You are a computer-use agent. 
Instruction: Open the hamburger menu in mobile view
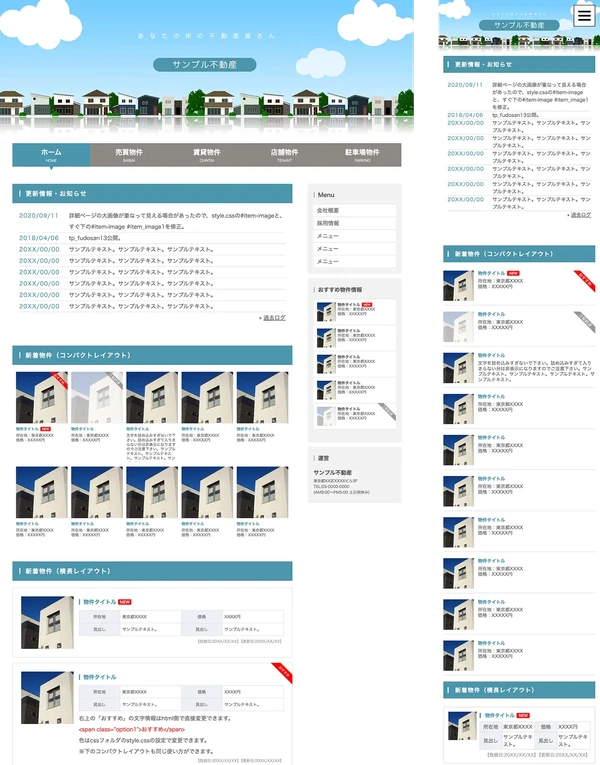[x=584, y=16]
